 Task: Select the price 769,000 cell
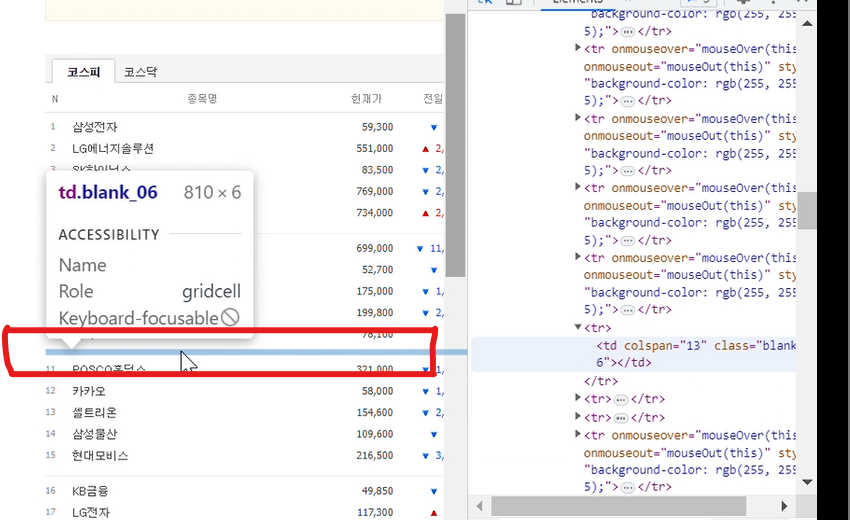(x=375, y=191)
